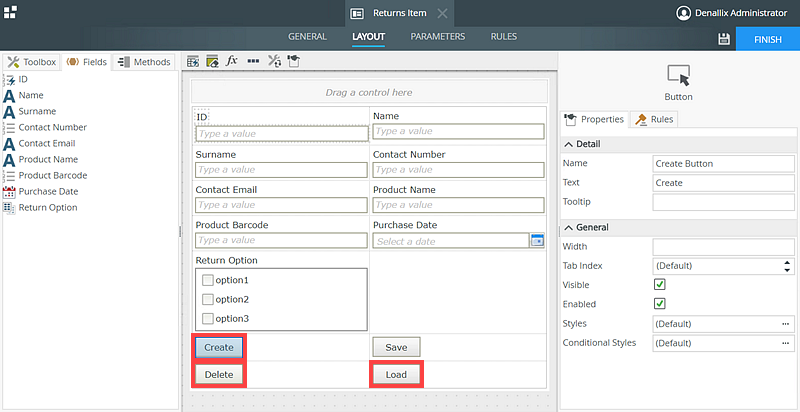Collapse the General properties section
This screenshot has width=800, height=412.
click(569, 227)
